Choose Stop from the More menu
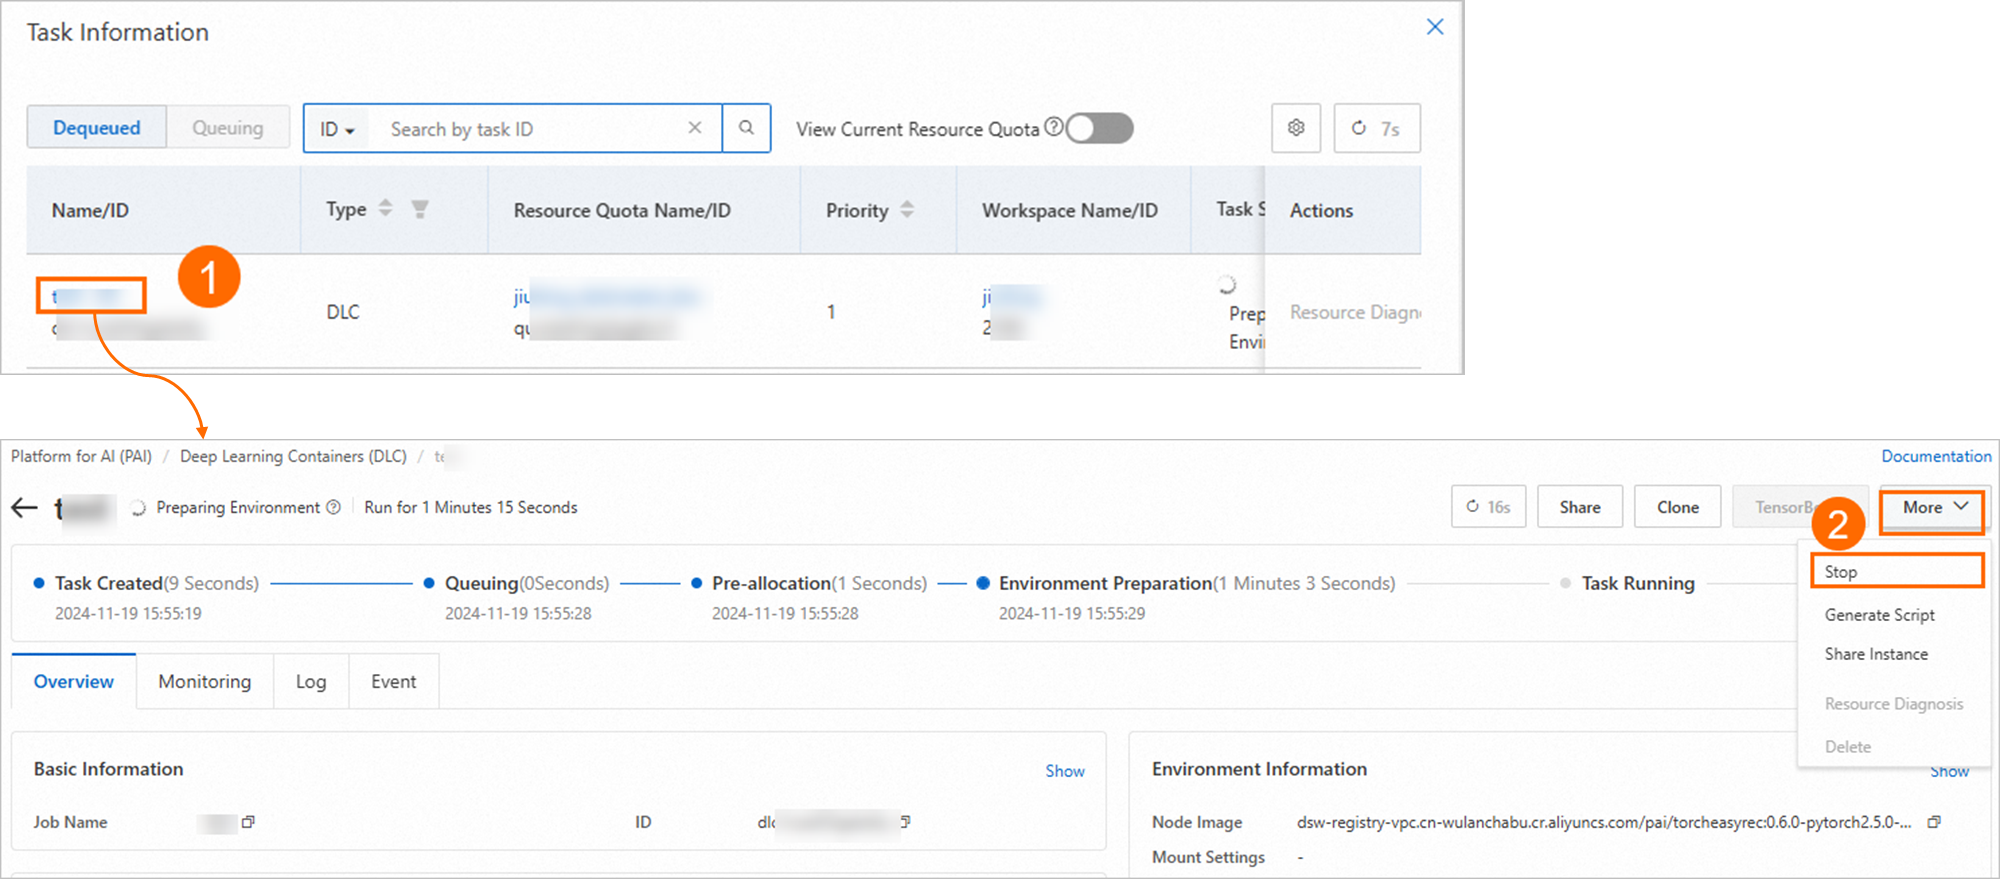 point(1896,571)
